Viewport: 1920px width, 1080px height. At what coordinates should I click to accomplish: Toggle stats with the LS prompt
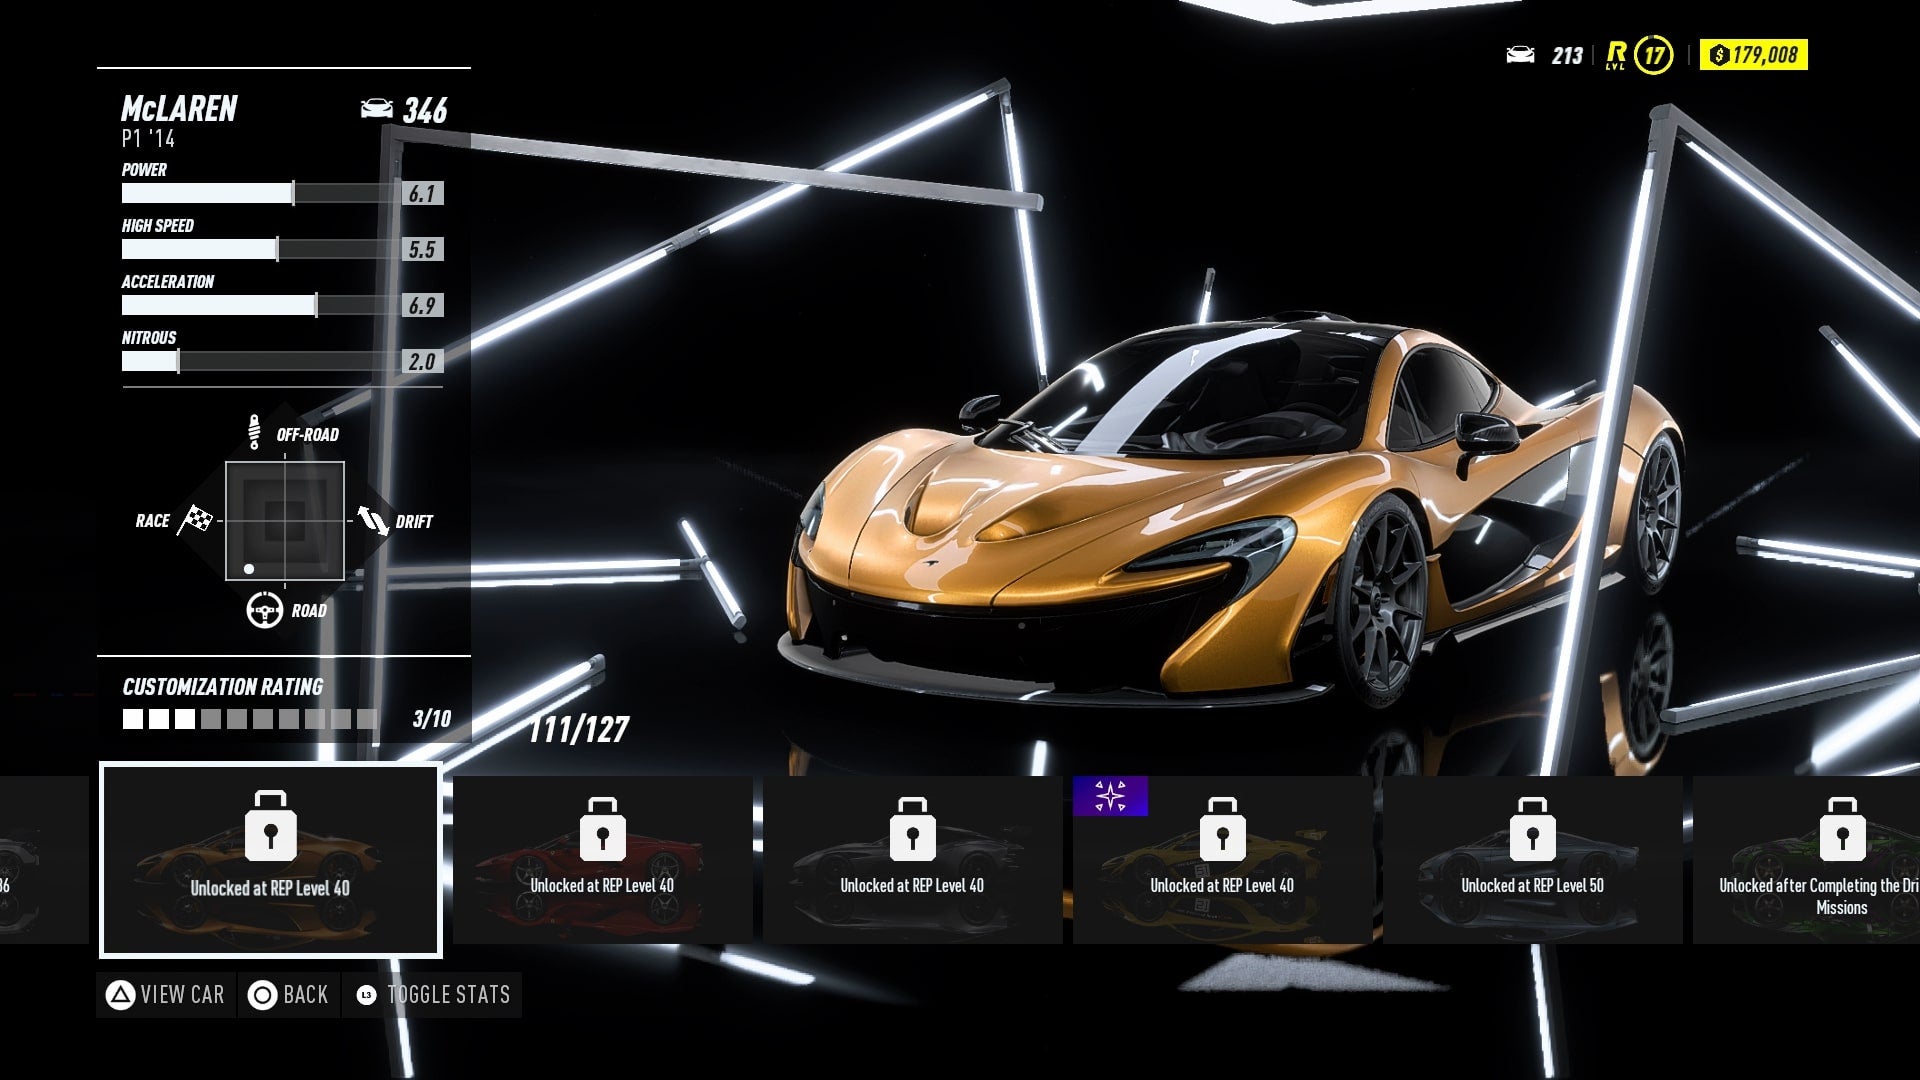[x=432, y=995]
